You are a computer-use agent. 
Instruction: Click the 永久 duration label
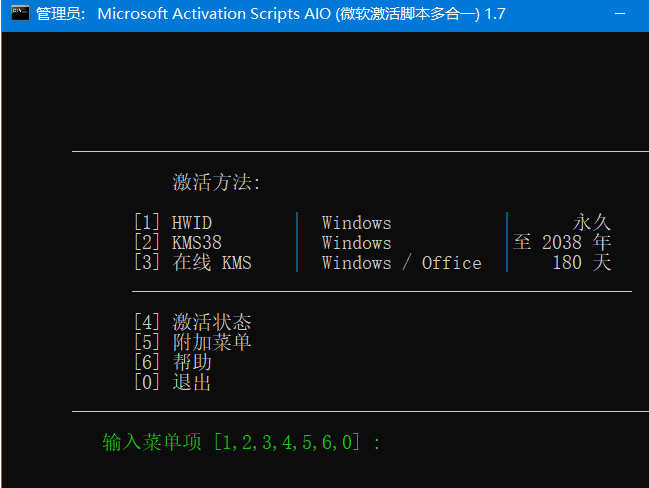592,223
